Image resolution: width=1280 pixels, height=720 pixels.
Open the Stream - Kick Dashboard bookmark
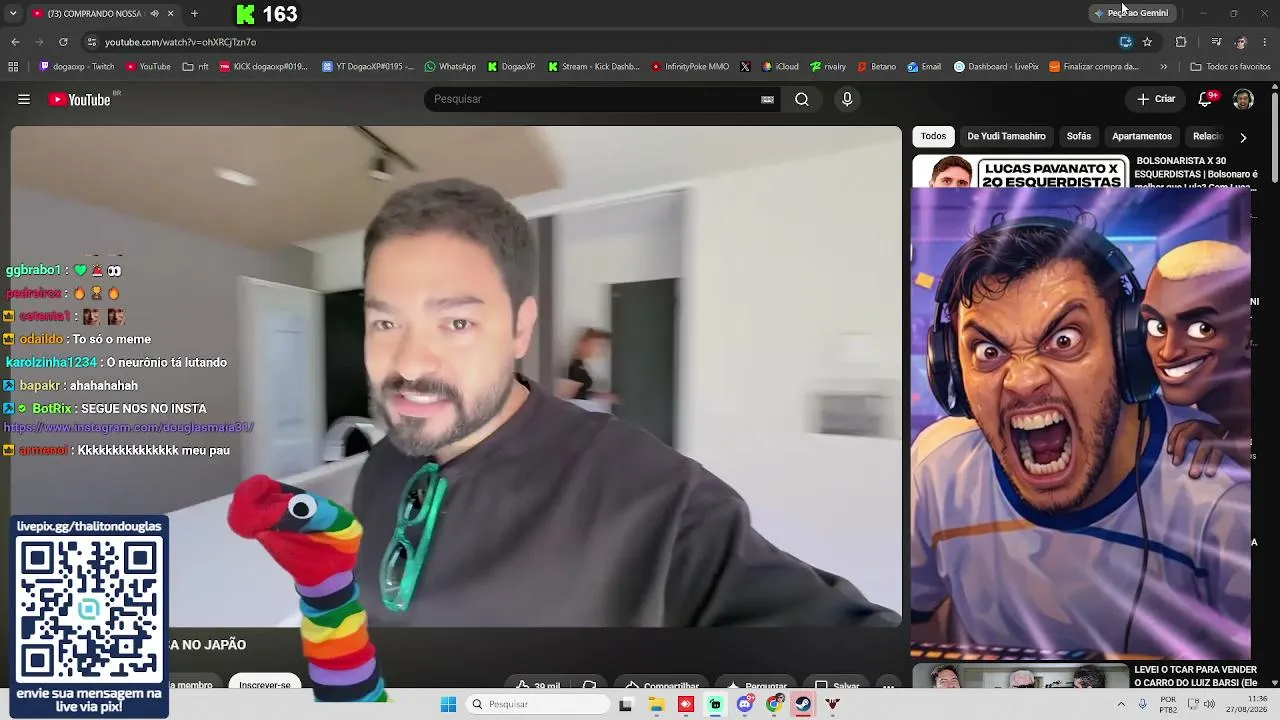tap(593, 67)
